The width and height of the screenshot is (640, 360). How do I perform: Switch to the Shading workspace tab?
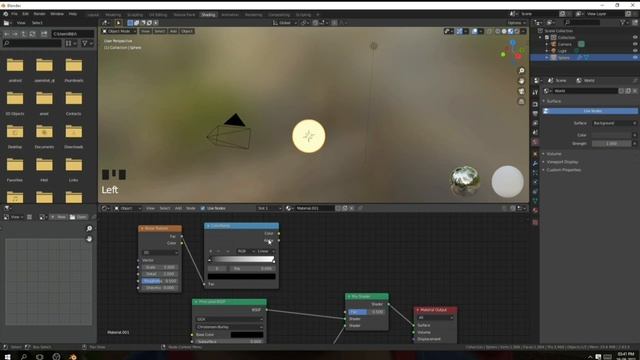[x=208, y=15]
